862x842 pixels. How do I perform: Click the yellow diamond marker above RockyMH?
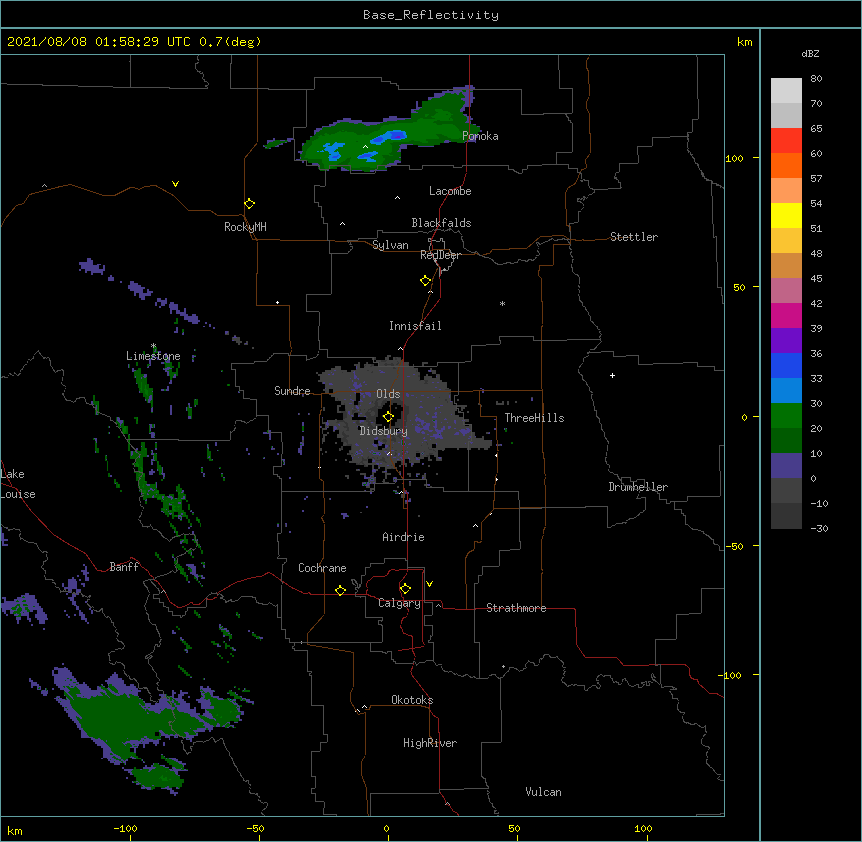point(249,204)
